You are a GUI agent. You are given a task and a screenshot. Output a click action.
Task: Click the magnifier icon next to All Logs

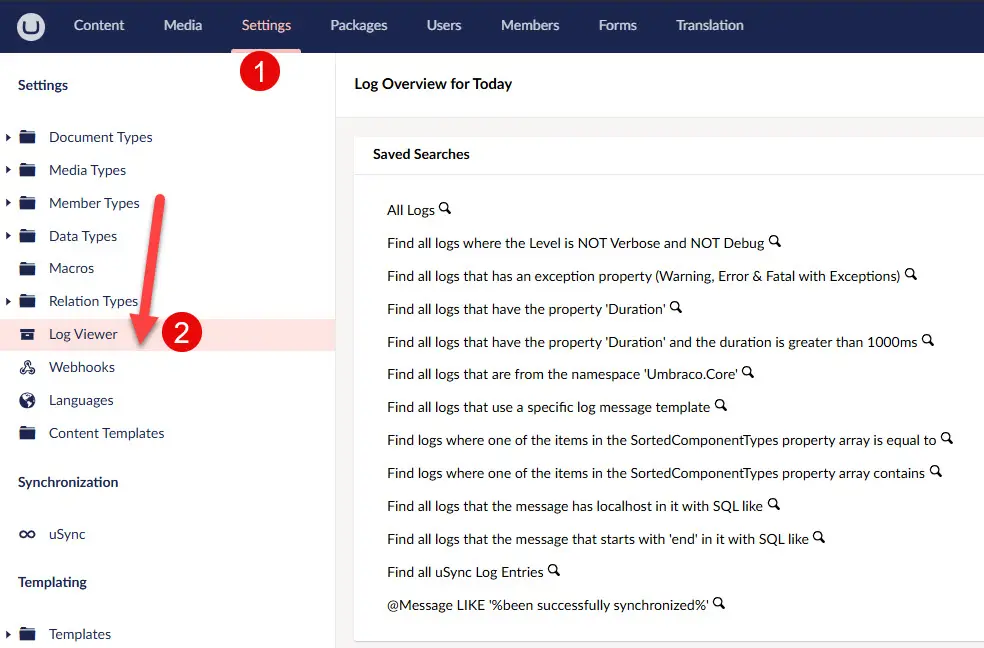click(444, 209)
